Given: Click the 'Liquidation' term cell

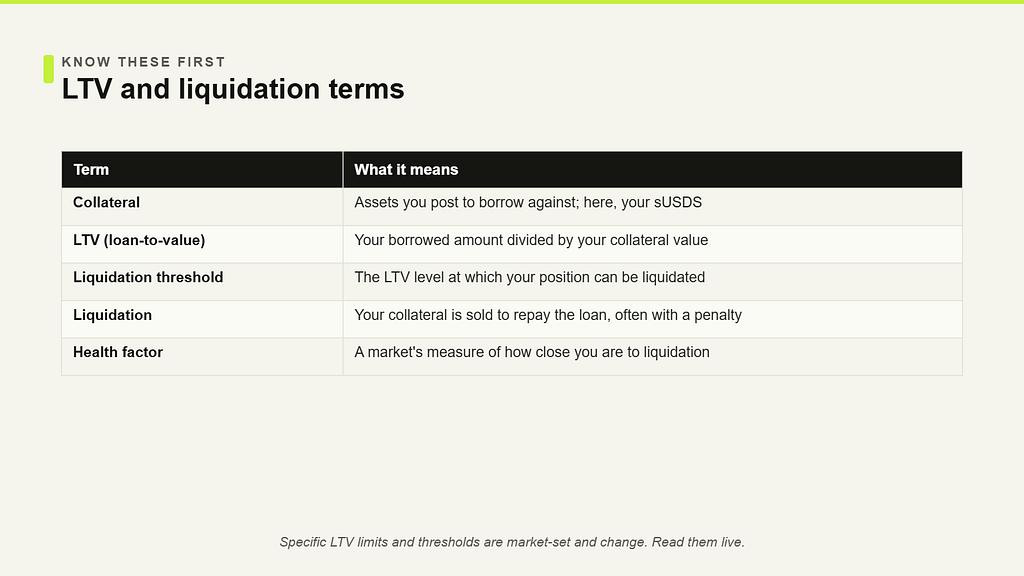Looking at the screenshot, I should 202,319.
